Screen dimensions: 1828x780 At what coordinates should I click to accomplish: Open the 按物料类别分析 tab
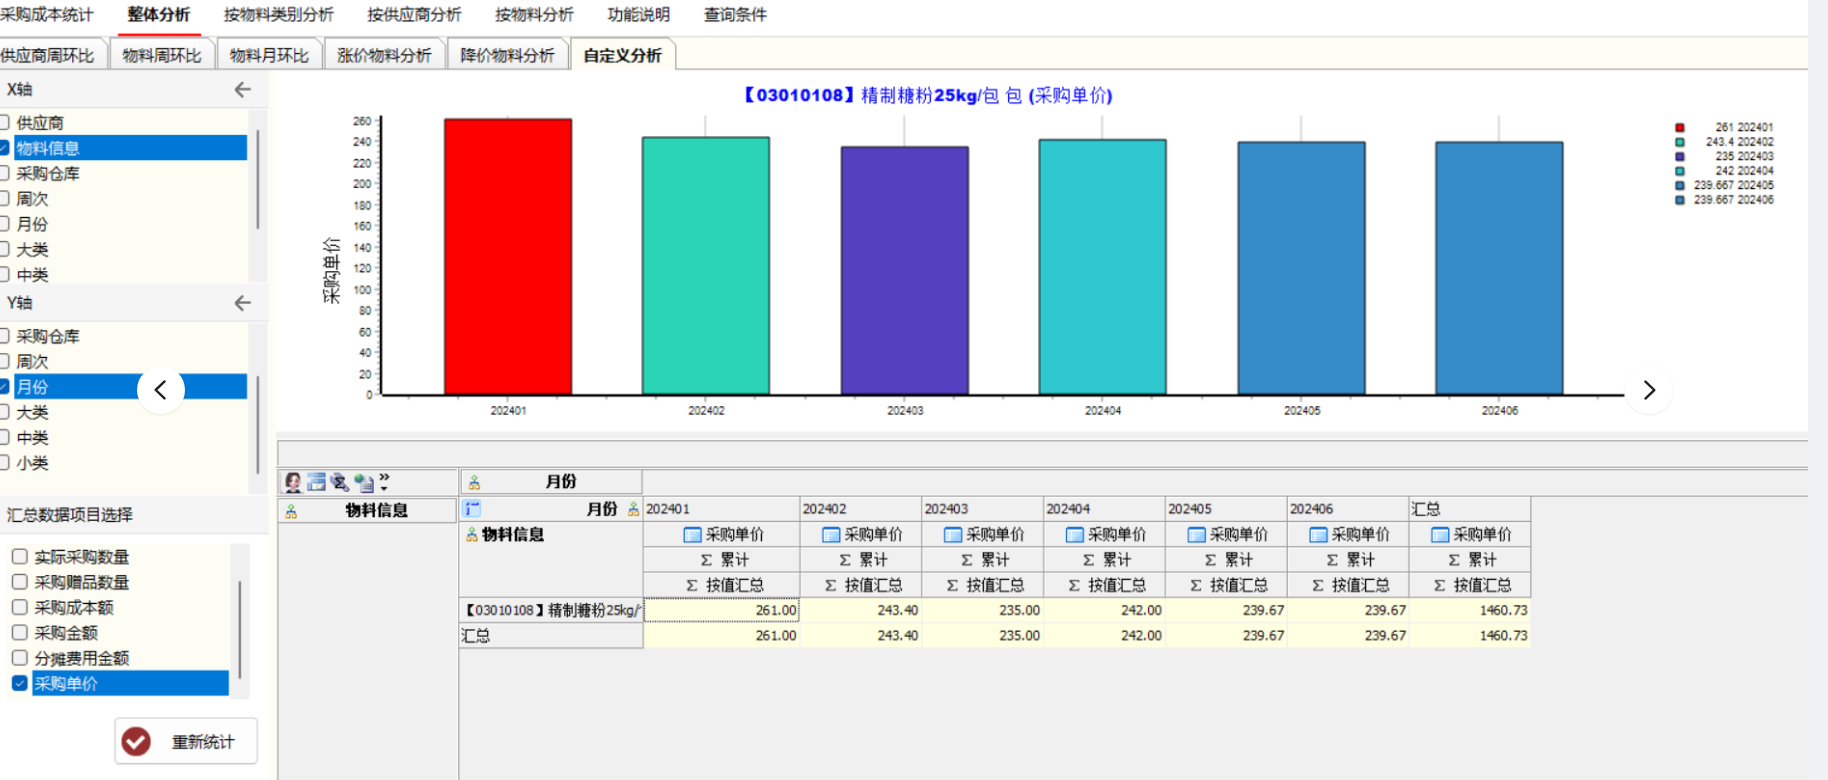278,15
